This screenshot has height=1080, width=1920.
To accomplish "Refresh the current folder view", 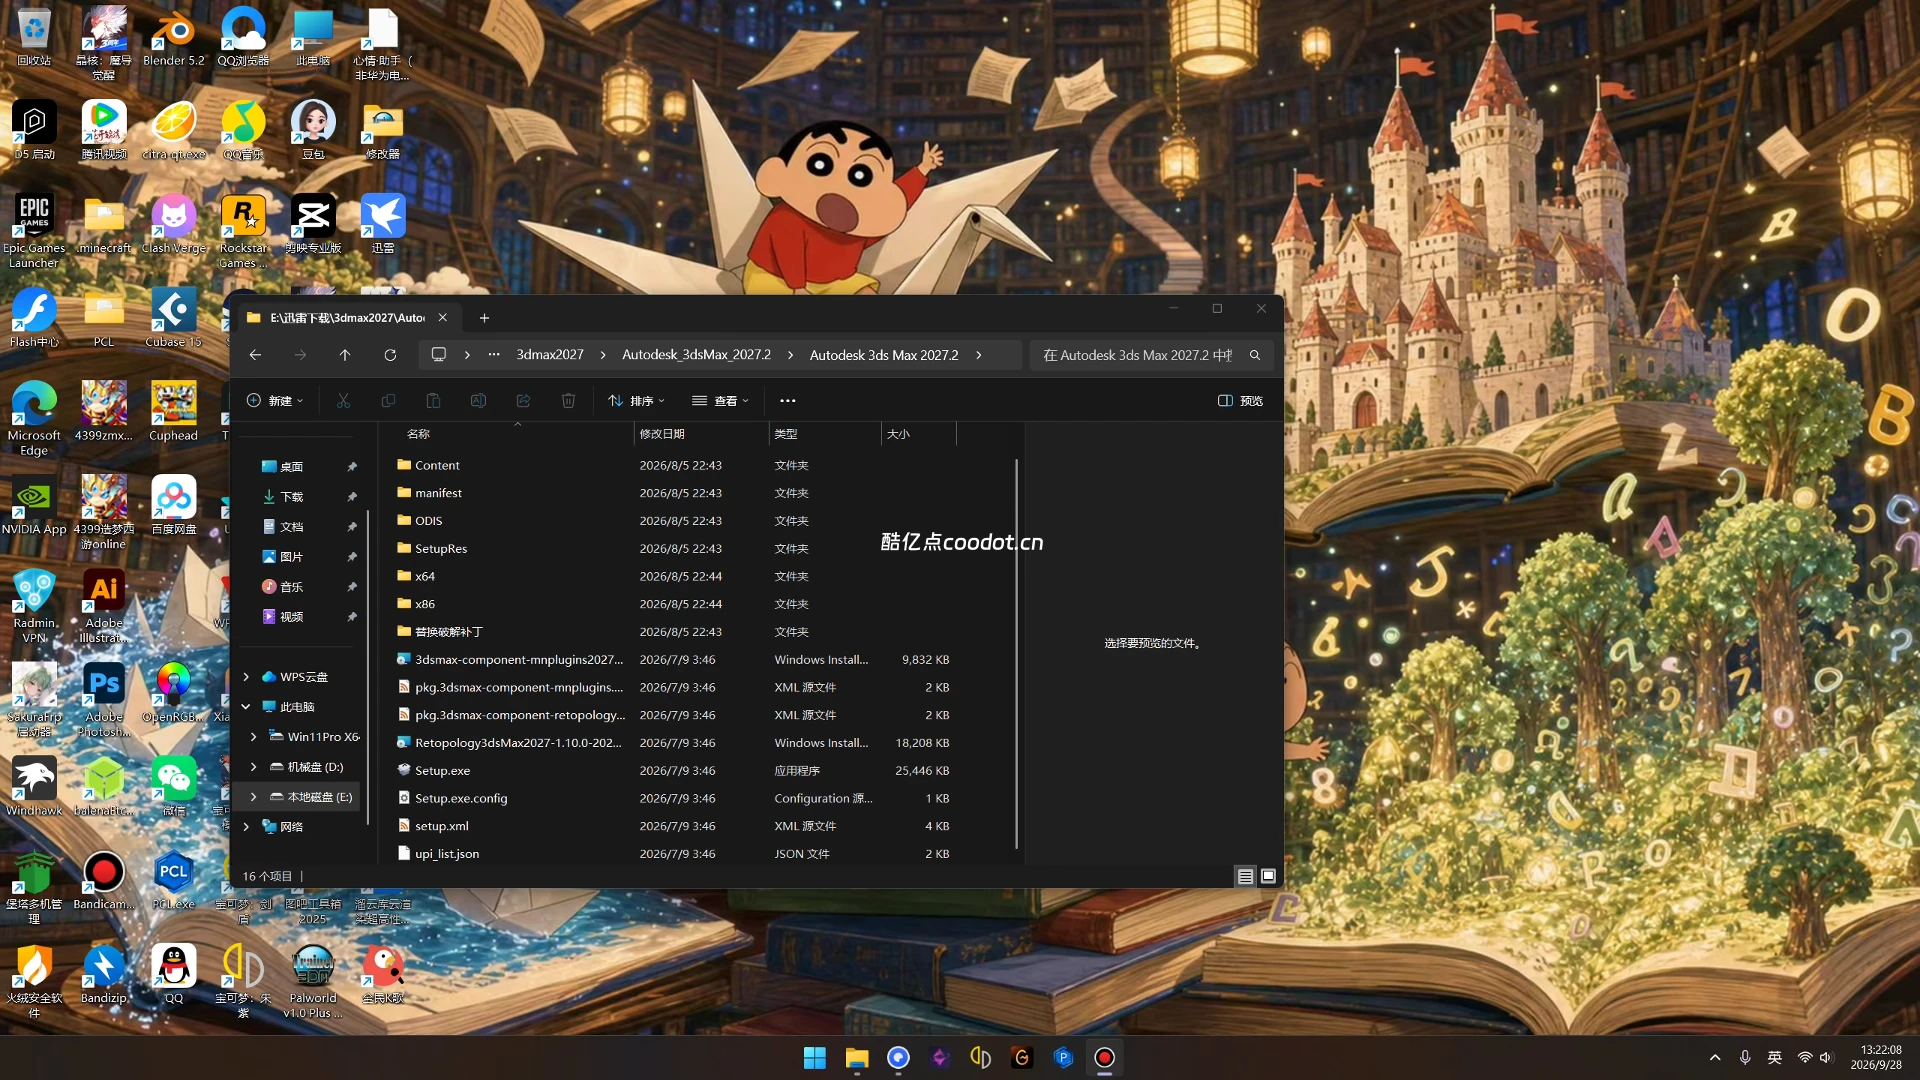I will coord(390,355).
